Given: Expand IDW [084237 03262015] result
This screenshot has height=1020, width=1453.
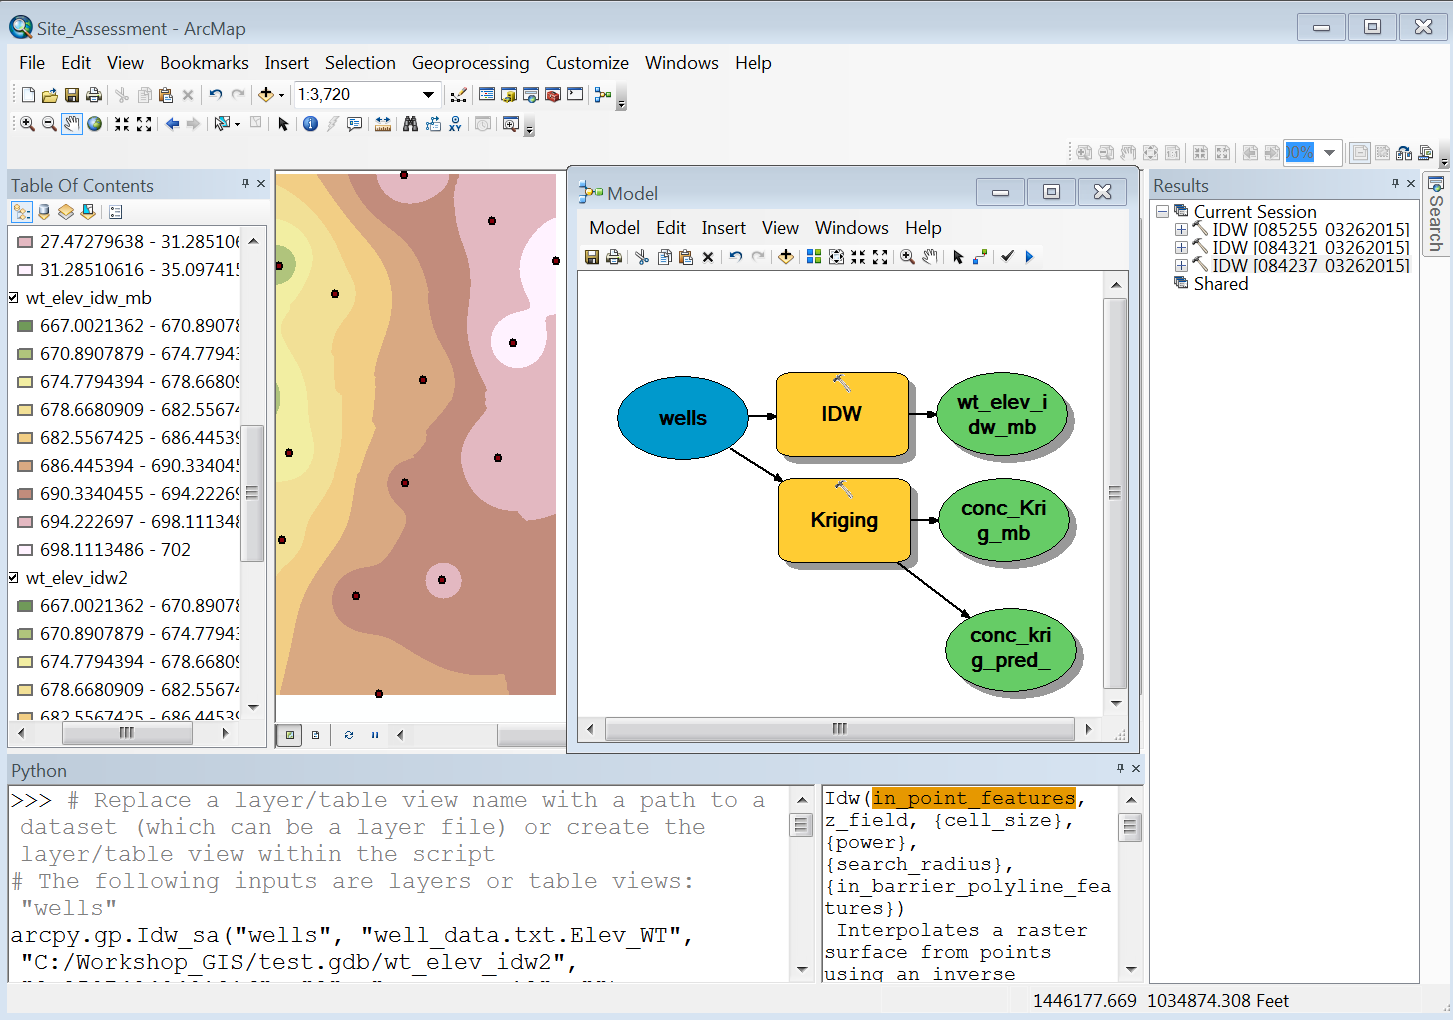Looking at the screenshot, I should [x=1181, y=266].
